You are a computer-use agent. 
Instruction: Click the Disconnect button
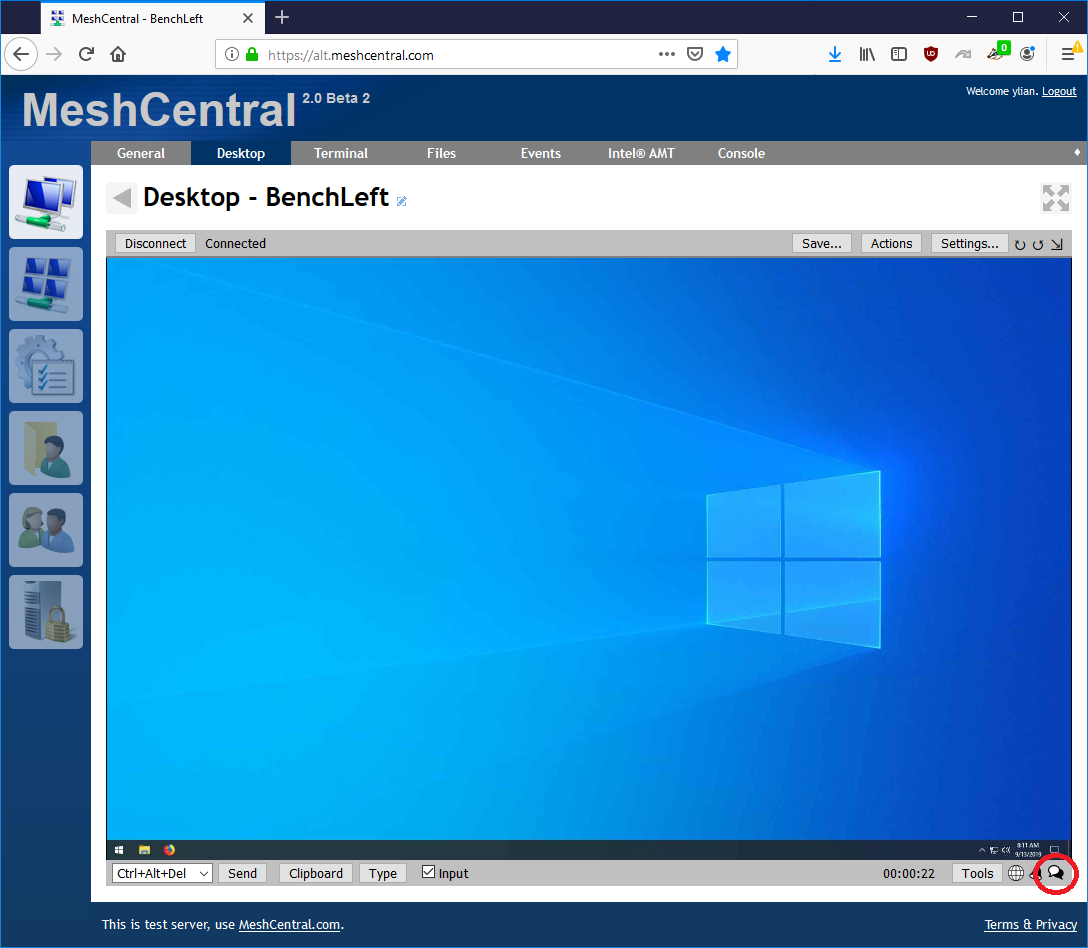coord(155,244)
